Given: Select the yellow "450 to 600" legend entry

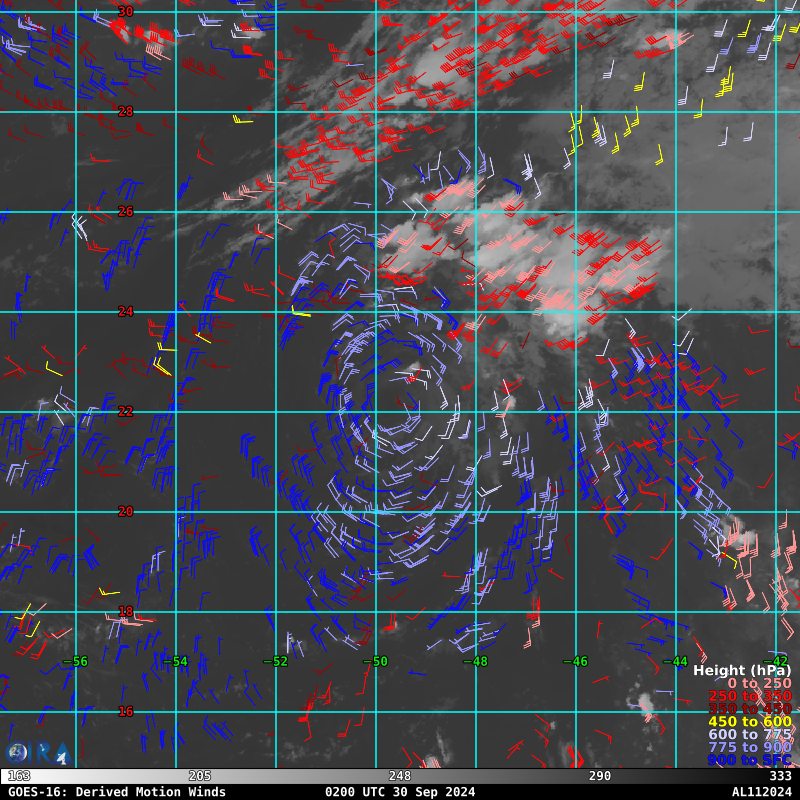Looking at the screenshot, I should [x=750, y=721].
